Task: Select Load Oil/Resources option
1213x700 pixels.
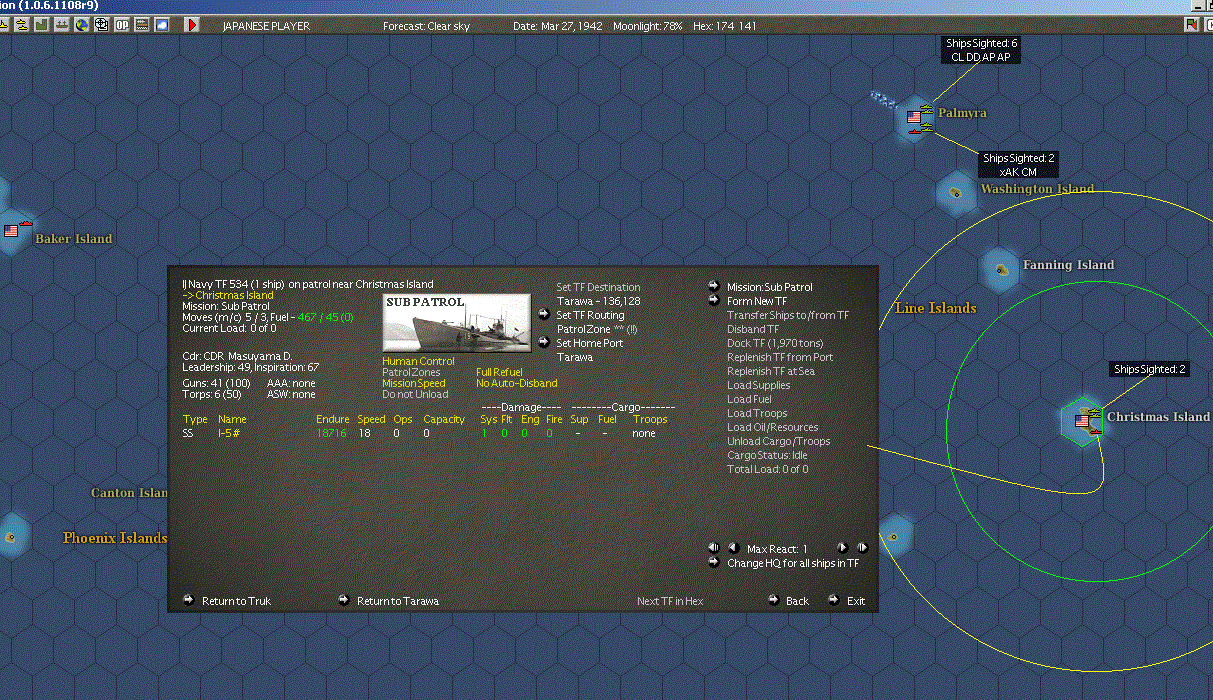Action: coord(772,427)
